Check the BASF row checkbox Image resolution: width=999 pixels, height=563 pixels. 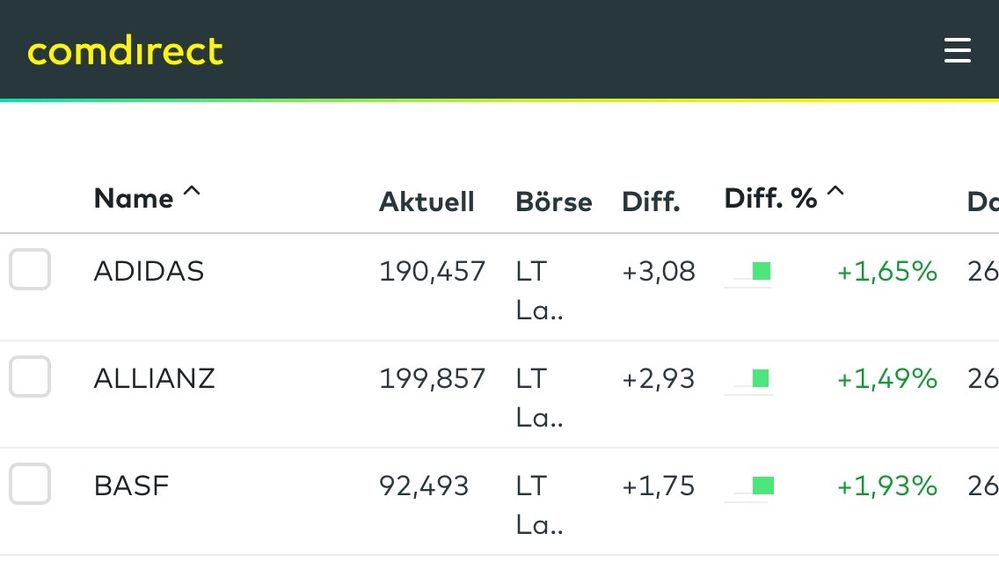[30, 485]
